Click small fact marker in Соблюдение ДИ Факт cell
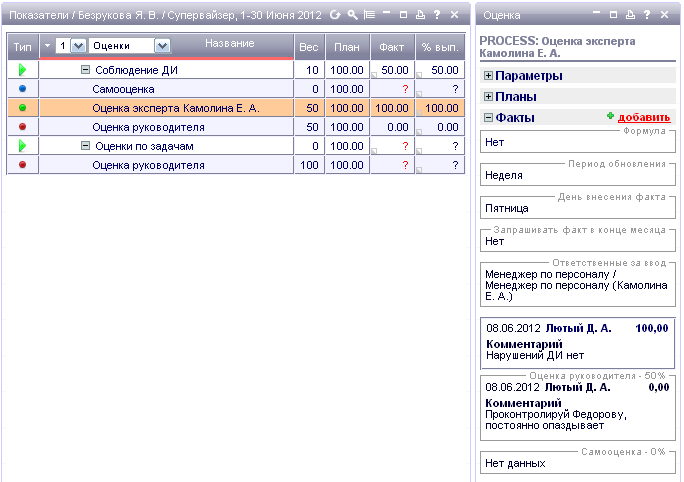 click(x=374, y=75)
